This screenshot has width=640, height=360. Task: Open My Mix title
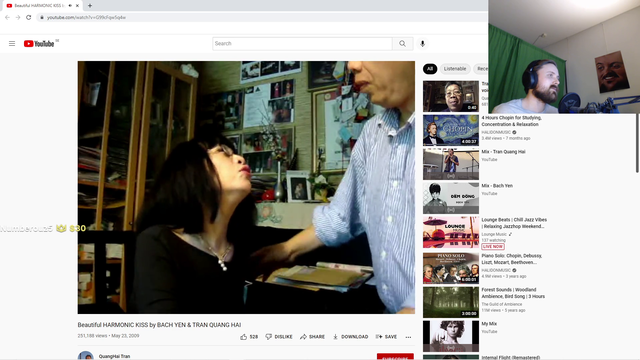(x=489, y=324)
